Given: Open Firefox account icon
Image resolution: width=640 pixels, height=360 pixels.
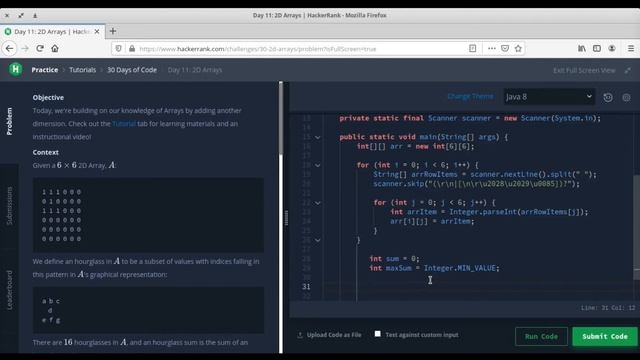Looking at the screenshot, I should (612, 49).
